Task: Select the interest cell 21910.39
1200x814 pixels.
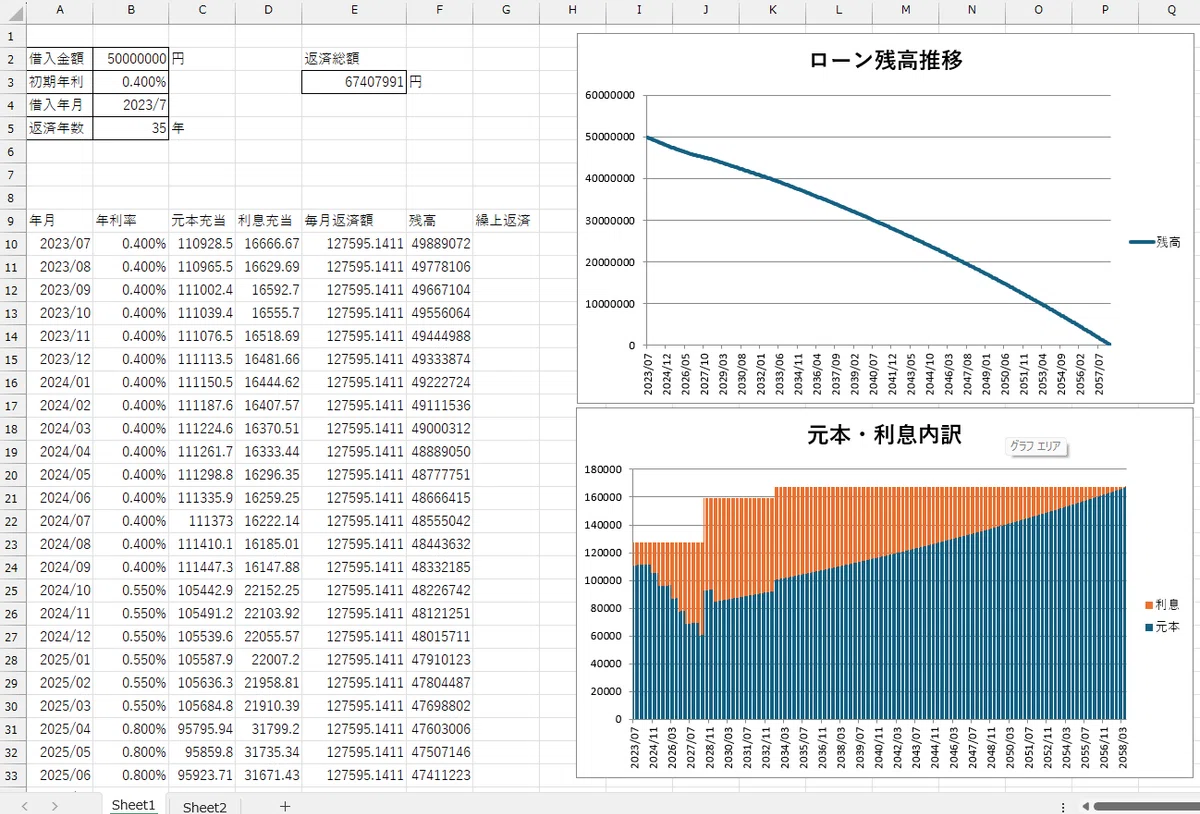Action: (268, 706)
